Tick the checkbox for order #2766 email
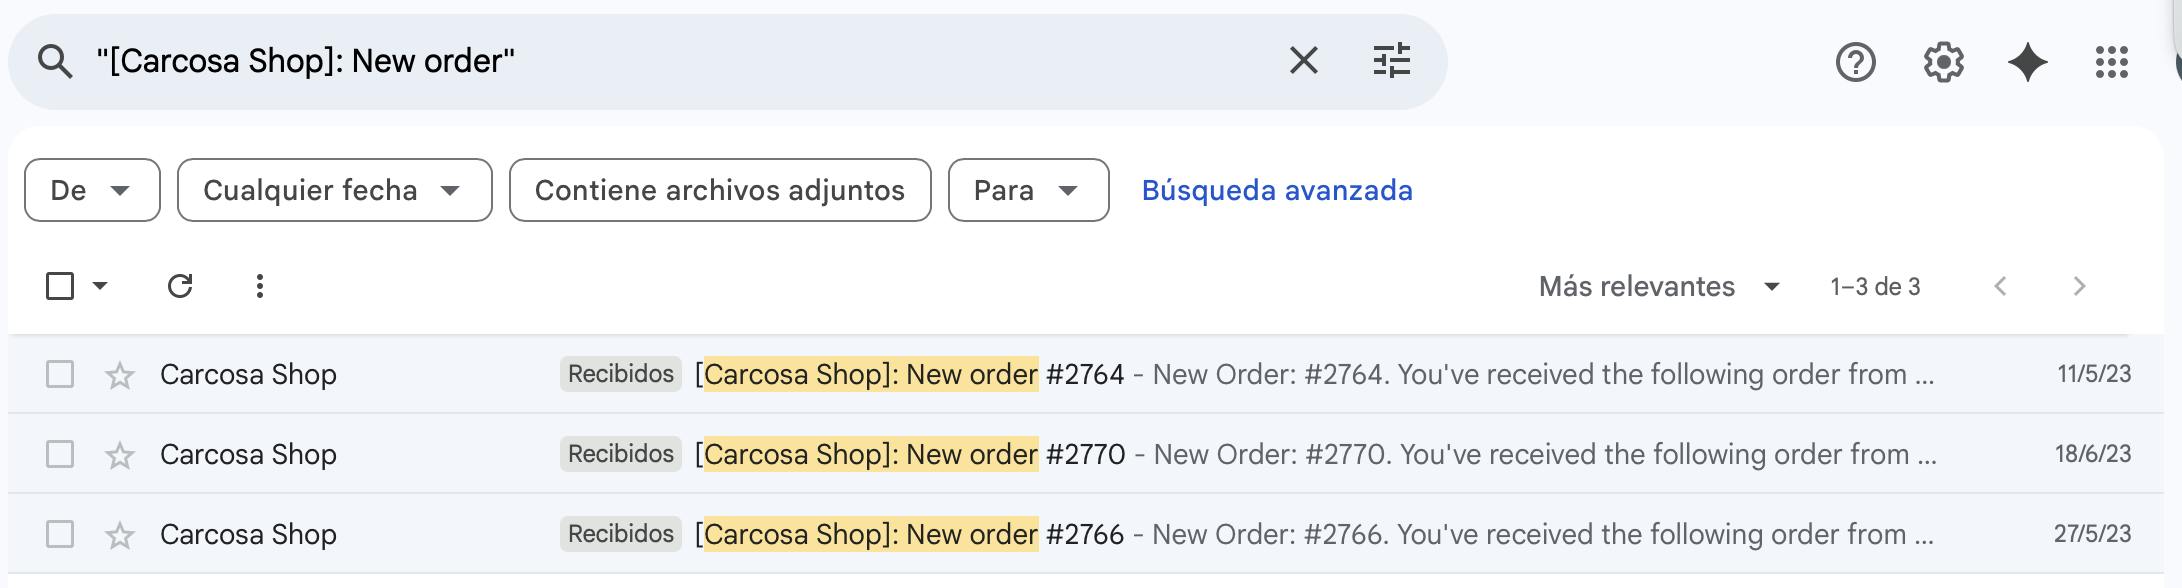The width and height of the screenshot is (2182, 588). tap(60, 534)
